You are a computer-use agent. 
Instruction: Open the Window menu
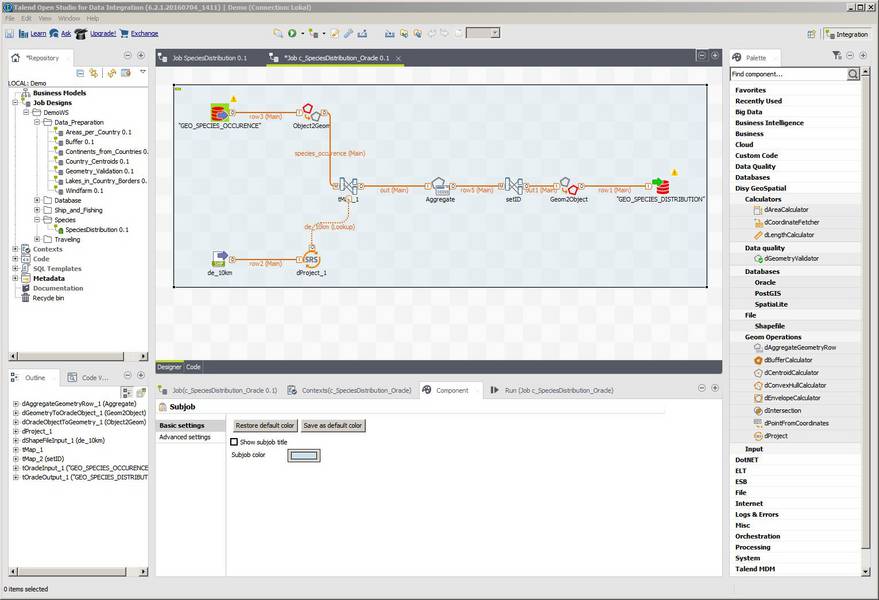(69, 18)
